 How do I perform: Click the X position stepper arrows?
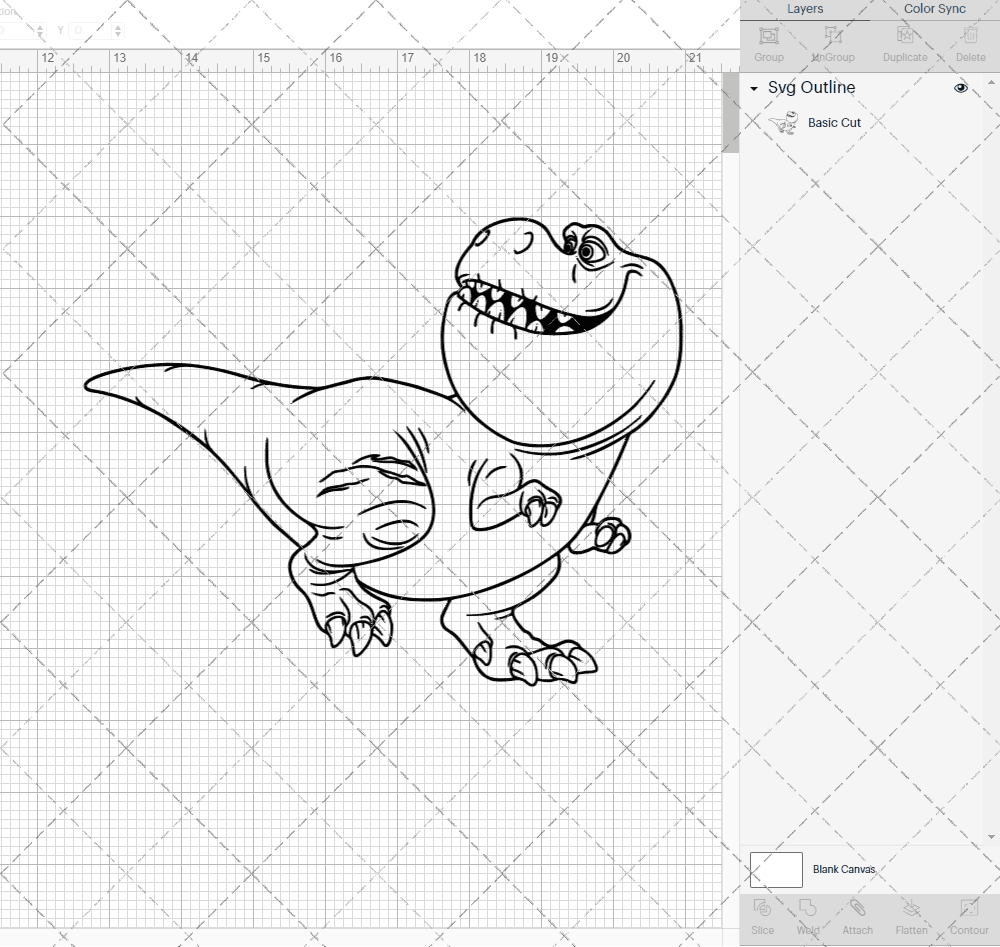[40, 30]
